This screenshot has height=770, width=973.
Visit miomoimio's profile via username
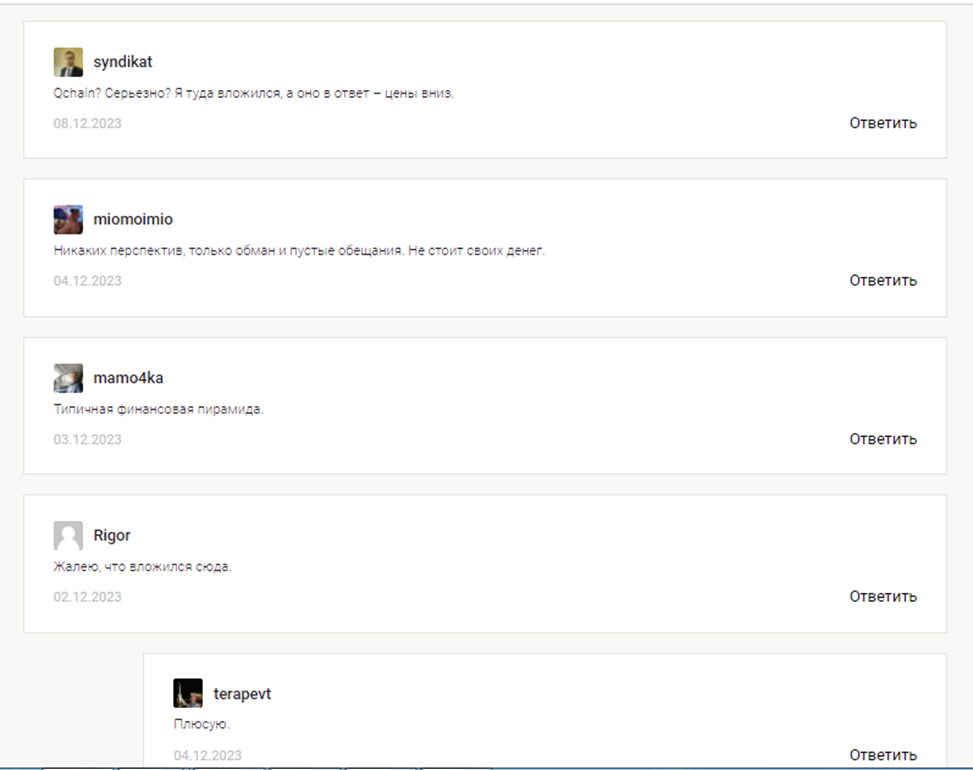(x=133, y=220)
